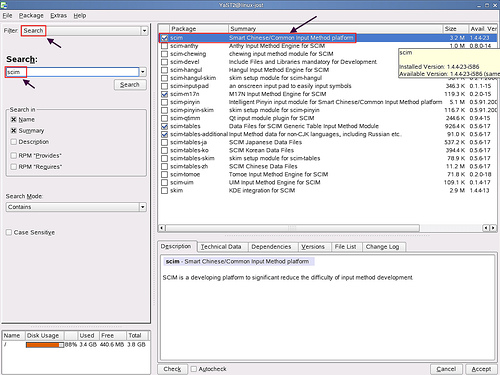Enable the Description search option
The image size is (500, 375).
14,142
